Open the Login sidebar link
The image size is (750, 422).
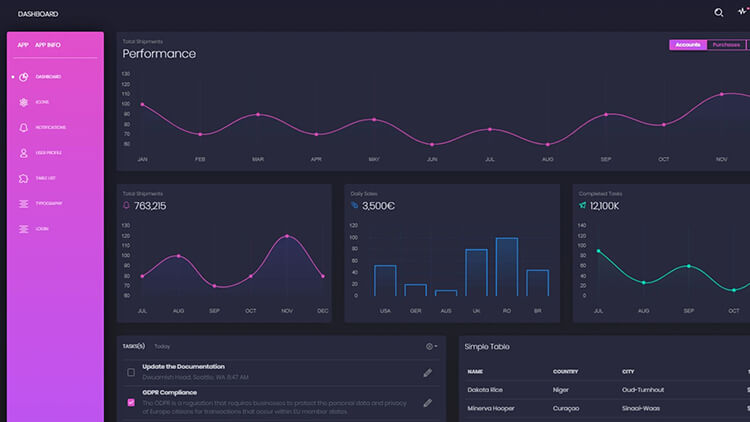42,229
